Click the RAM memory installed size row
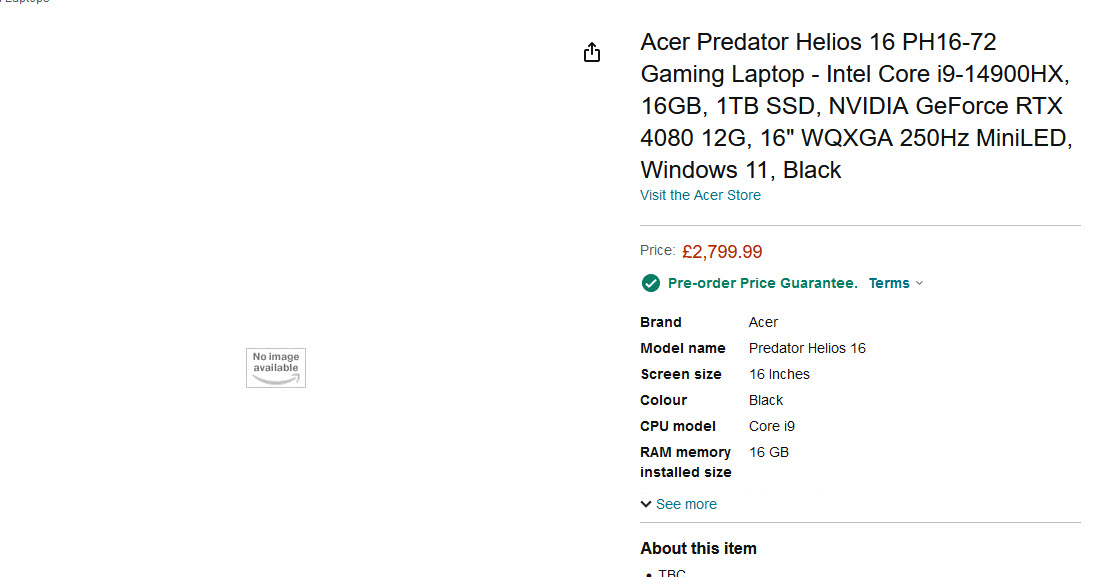The image size is (1096, 577). click(x=769, y=452)
